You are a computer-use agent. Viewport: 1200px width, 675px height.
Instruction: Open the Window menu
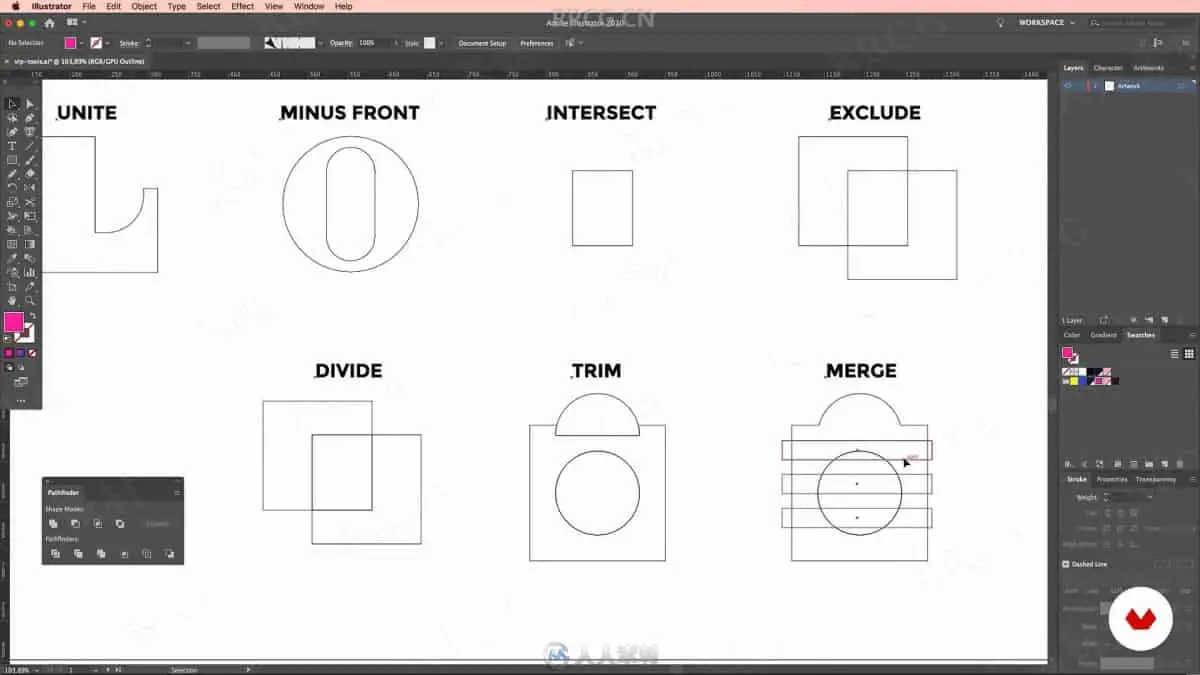[309, 6]
